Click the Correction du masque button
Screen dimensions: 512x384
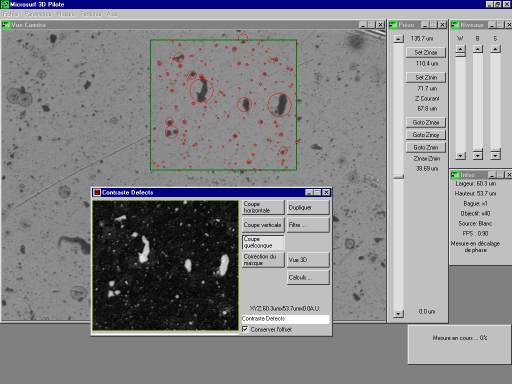(x=263, y=260)
